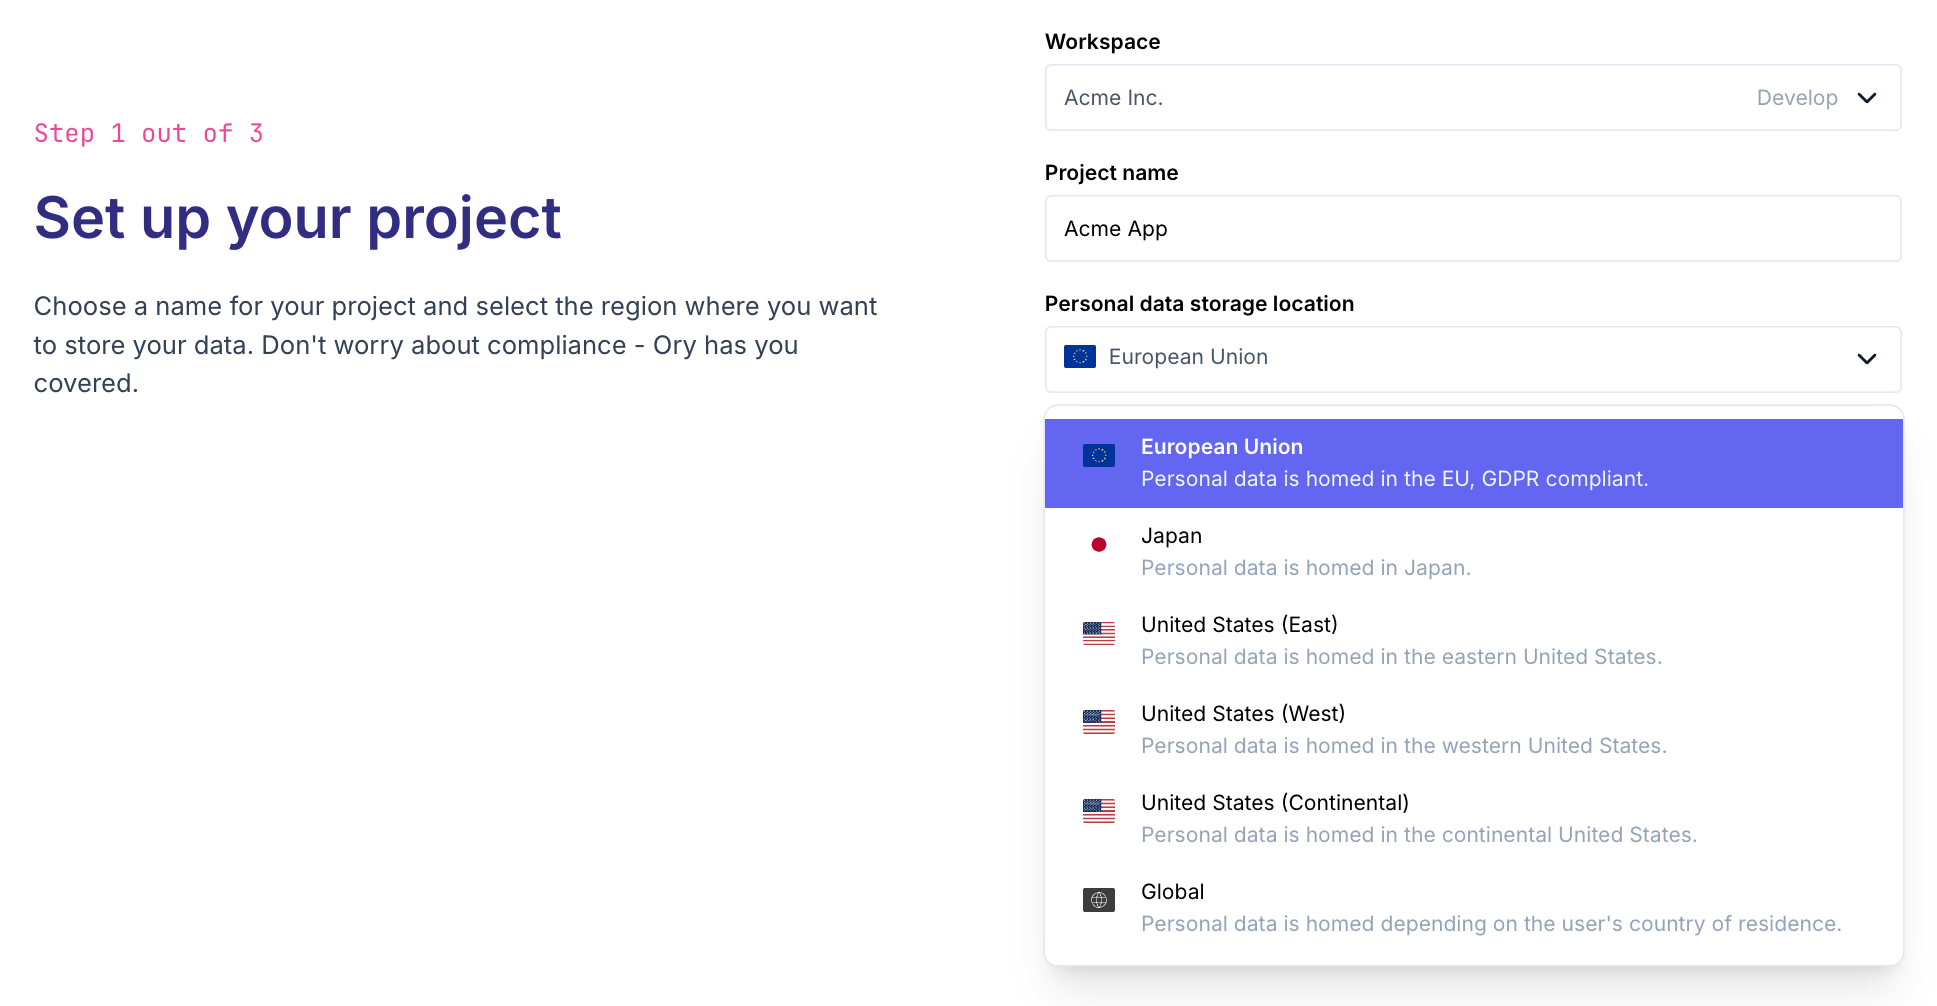Click the Develop label in workspace field
The width and height of the screenshot is (1937, 1006).
point(1796,98)
